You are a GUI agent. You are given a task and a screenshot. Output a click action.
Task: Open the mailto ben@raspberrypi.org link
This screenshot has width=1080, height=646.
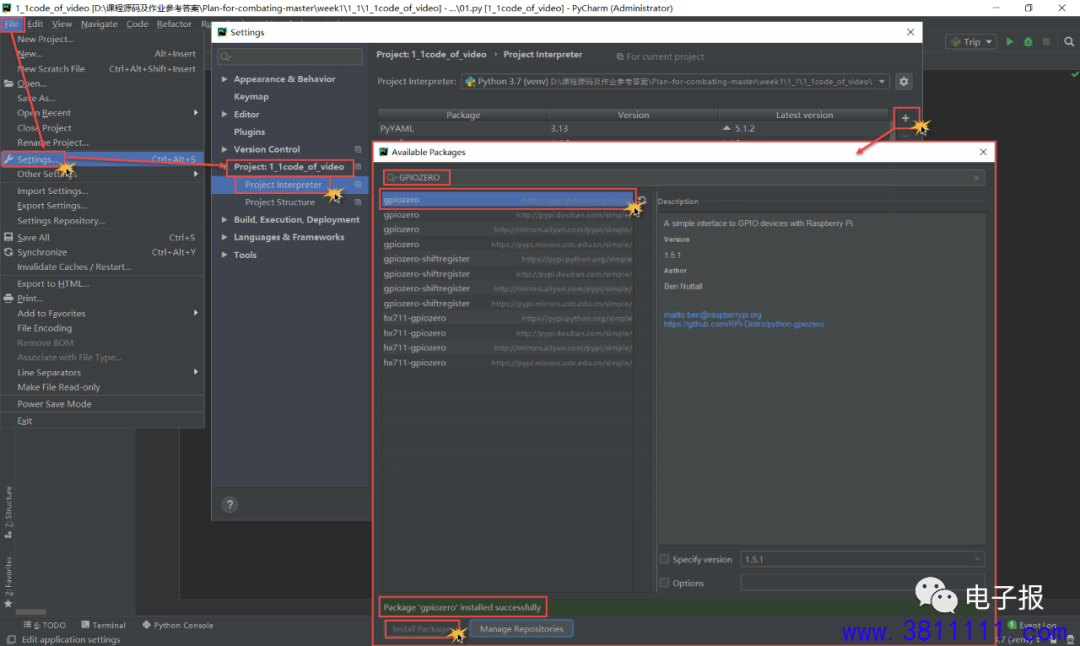point(712,315)
